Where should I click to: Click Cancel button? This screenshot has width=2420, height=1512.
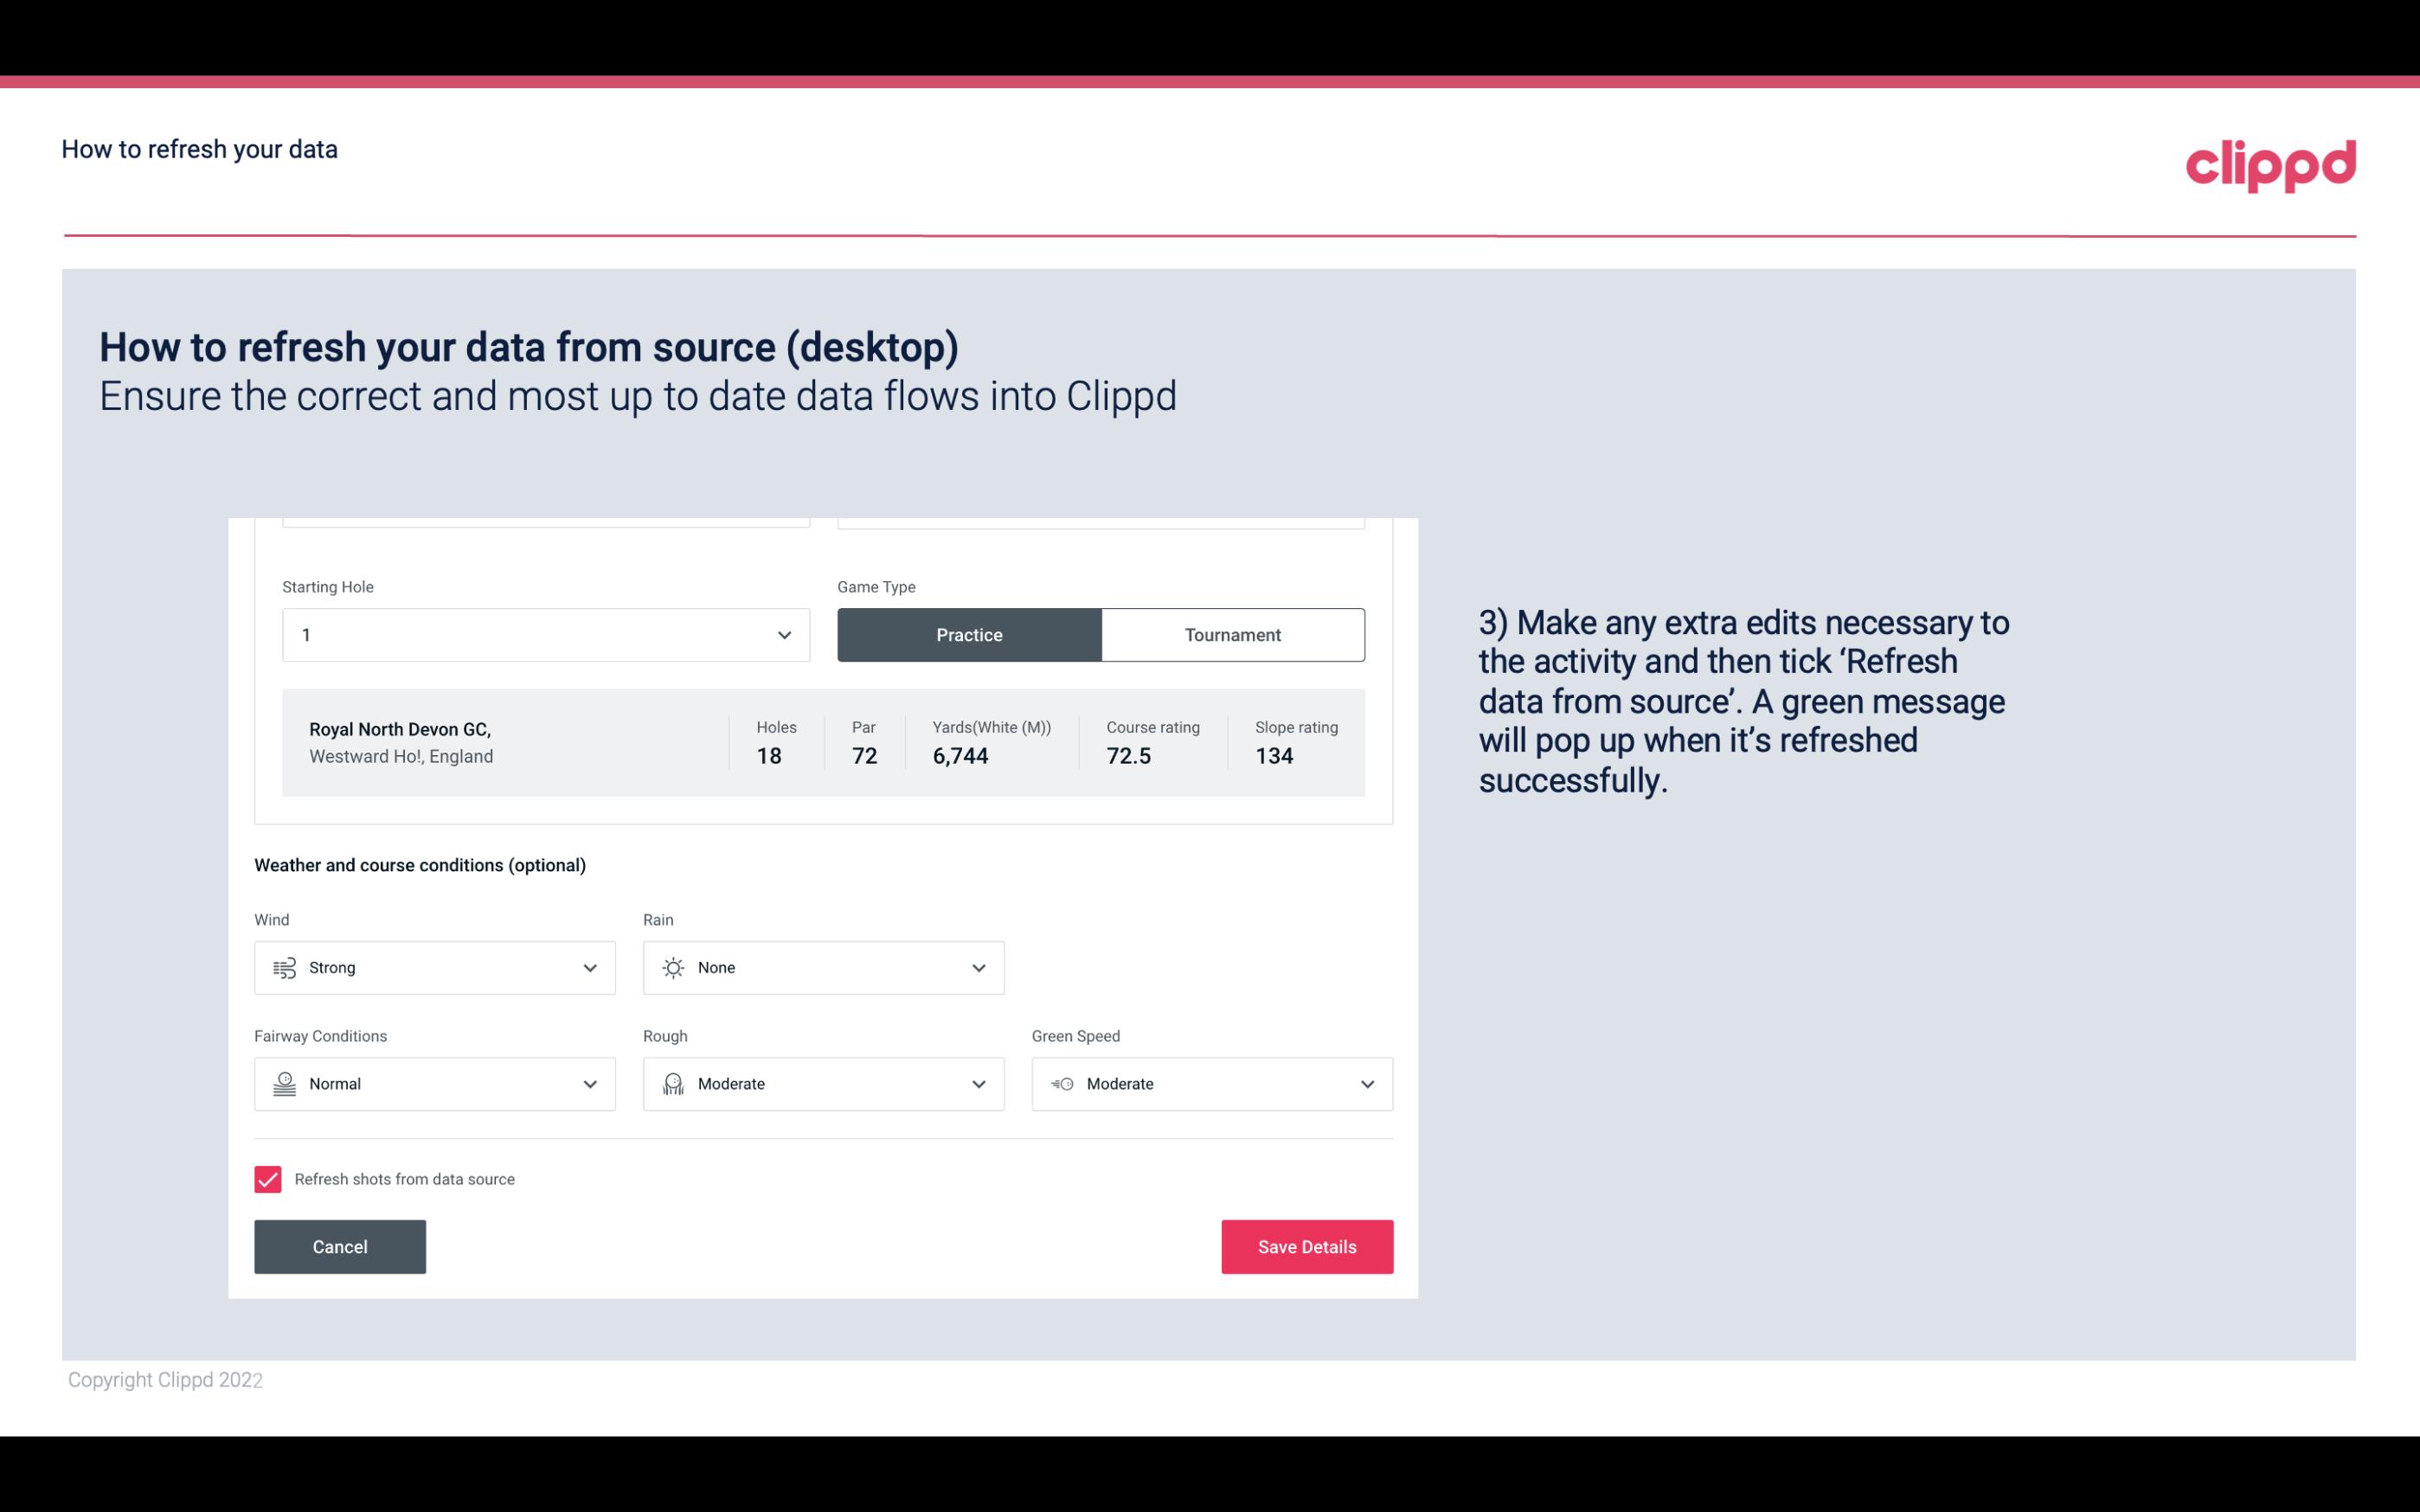pos(340,1247)
